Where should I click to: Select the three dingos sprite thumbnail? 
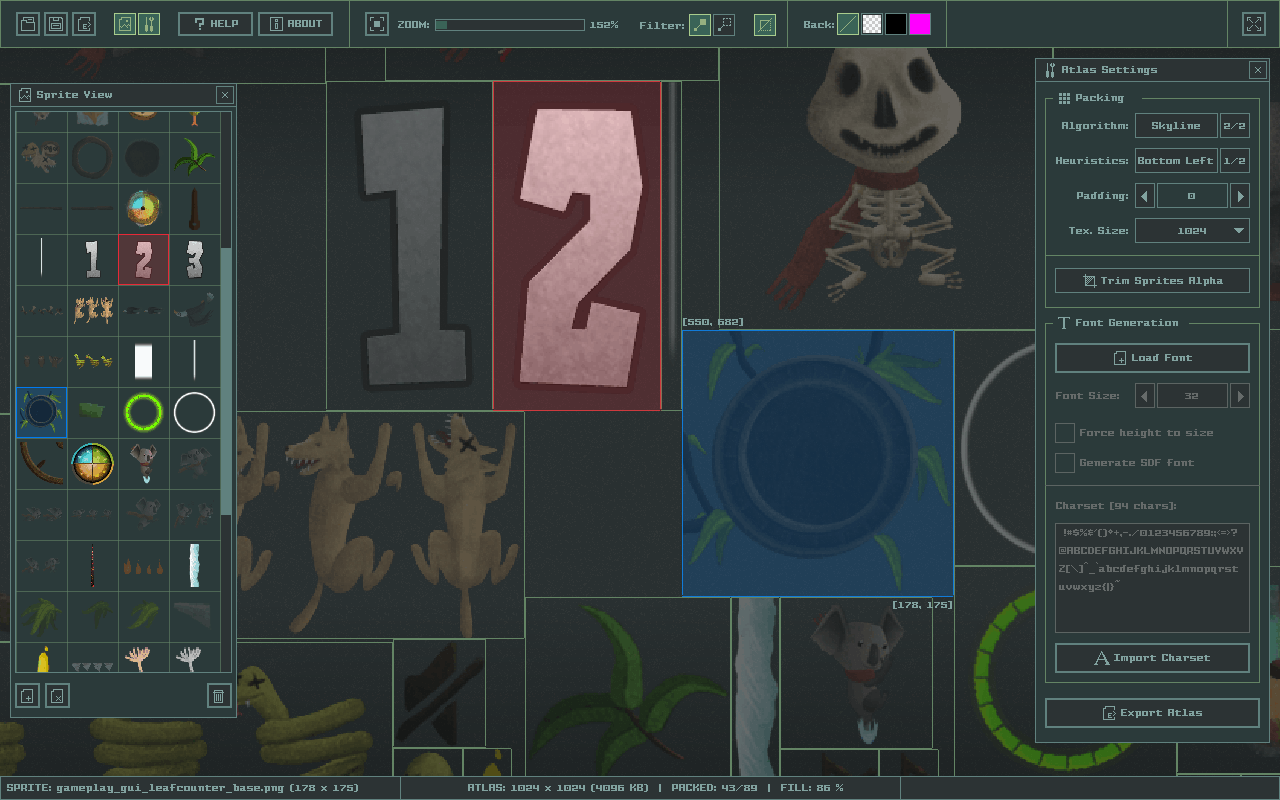93,310
